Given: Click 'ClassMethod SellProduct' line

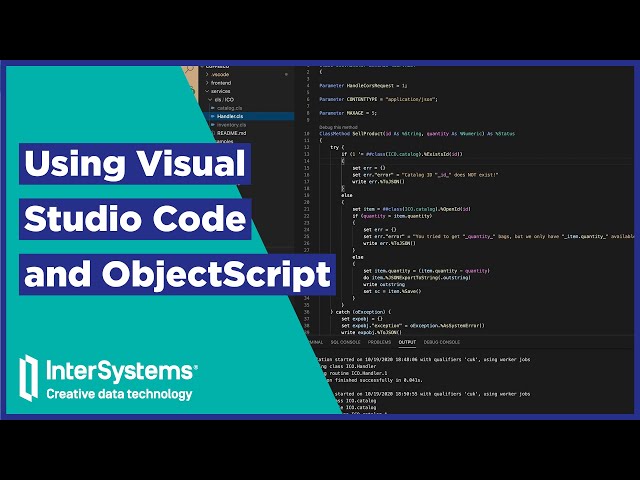Looking at the screenshot, I should (417, 133).
